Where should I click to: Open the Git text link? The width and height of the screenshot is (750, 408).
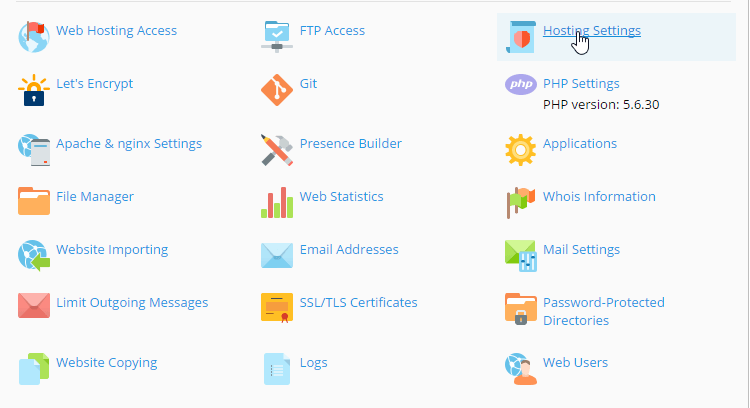click(308, 84)
